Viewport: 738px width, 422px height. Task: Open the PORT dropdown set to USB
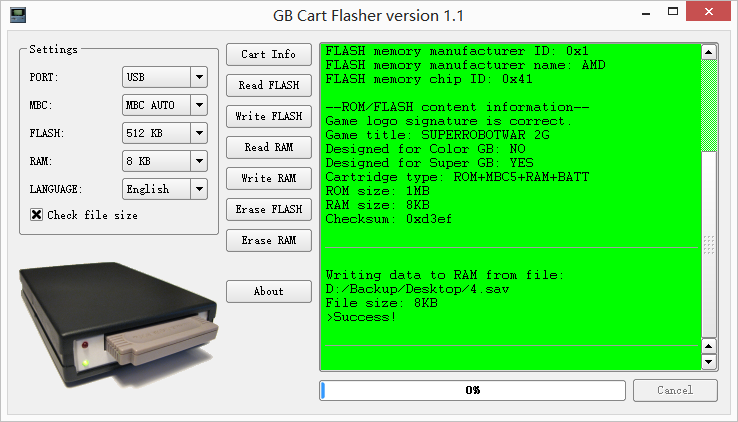click(x=164, y=77)
